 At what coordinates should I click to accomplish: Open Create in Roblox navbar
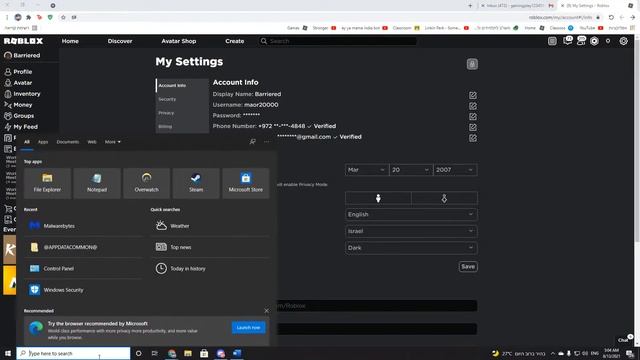click(235, 41)
